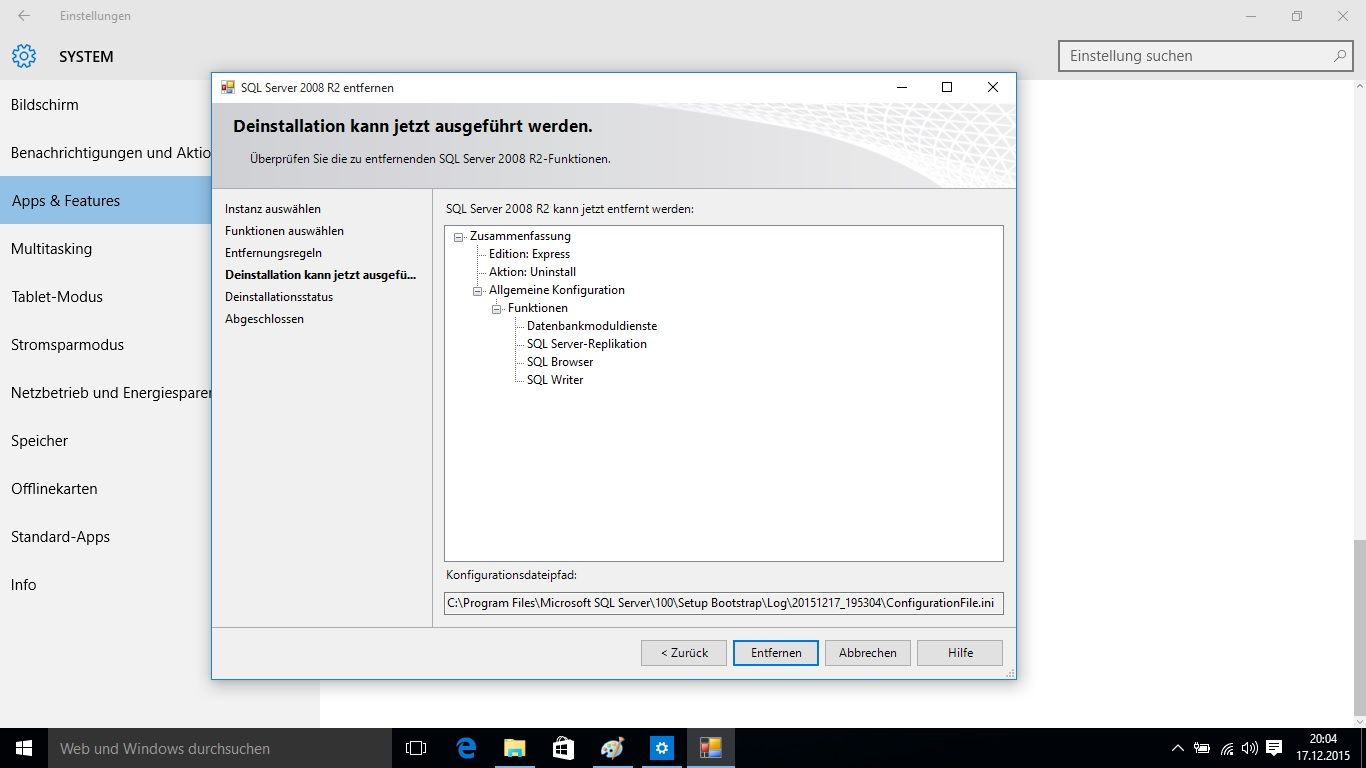Select Datenbankmoduldienste in the tree
1366x768 pixels.
(x=592, y=326)
